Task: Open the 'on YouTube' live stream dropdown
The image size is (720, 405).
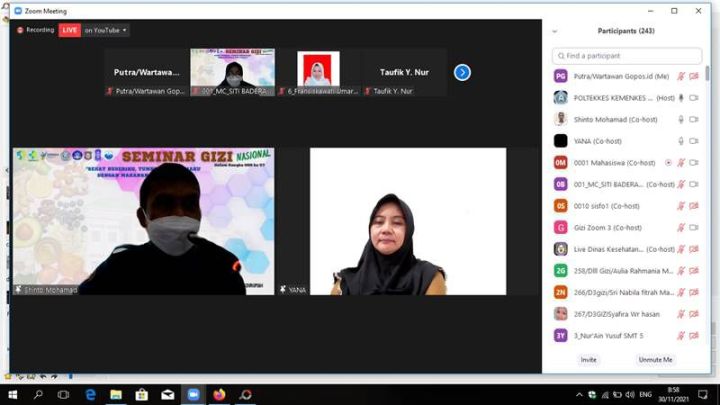Action: click(106, 30)
